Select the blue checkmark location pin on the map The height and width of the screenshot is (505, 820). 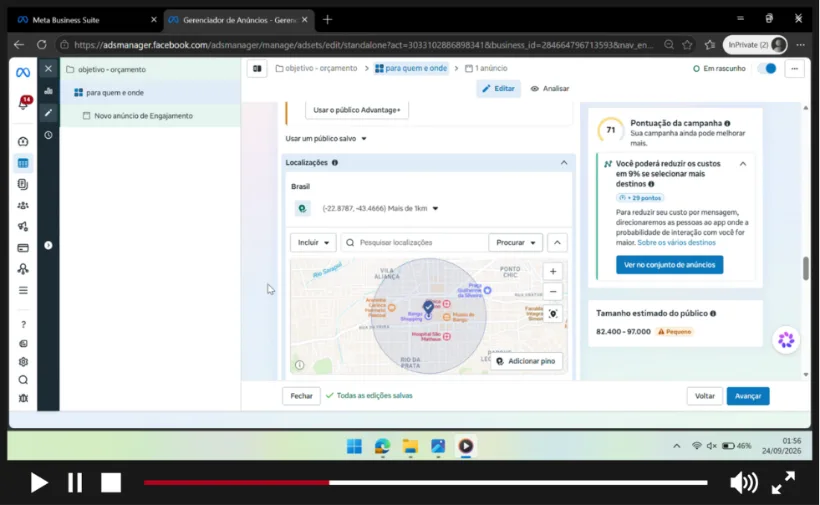[428, 306]
